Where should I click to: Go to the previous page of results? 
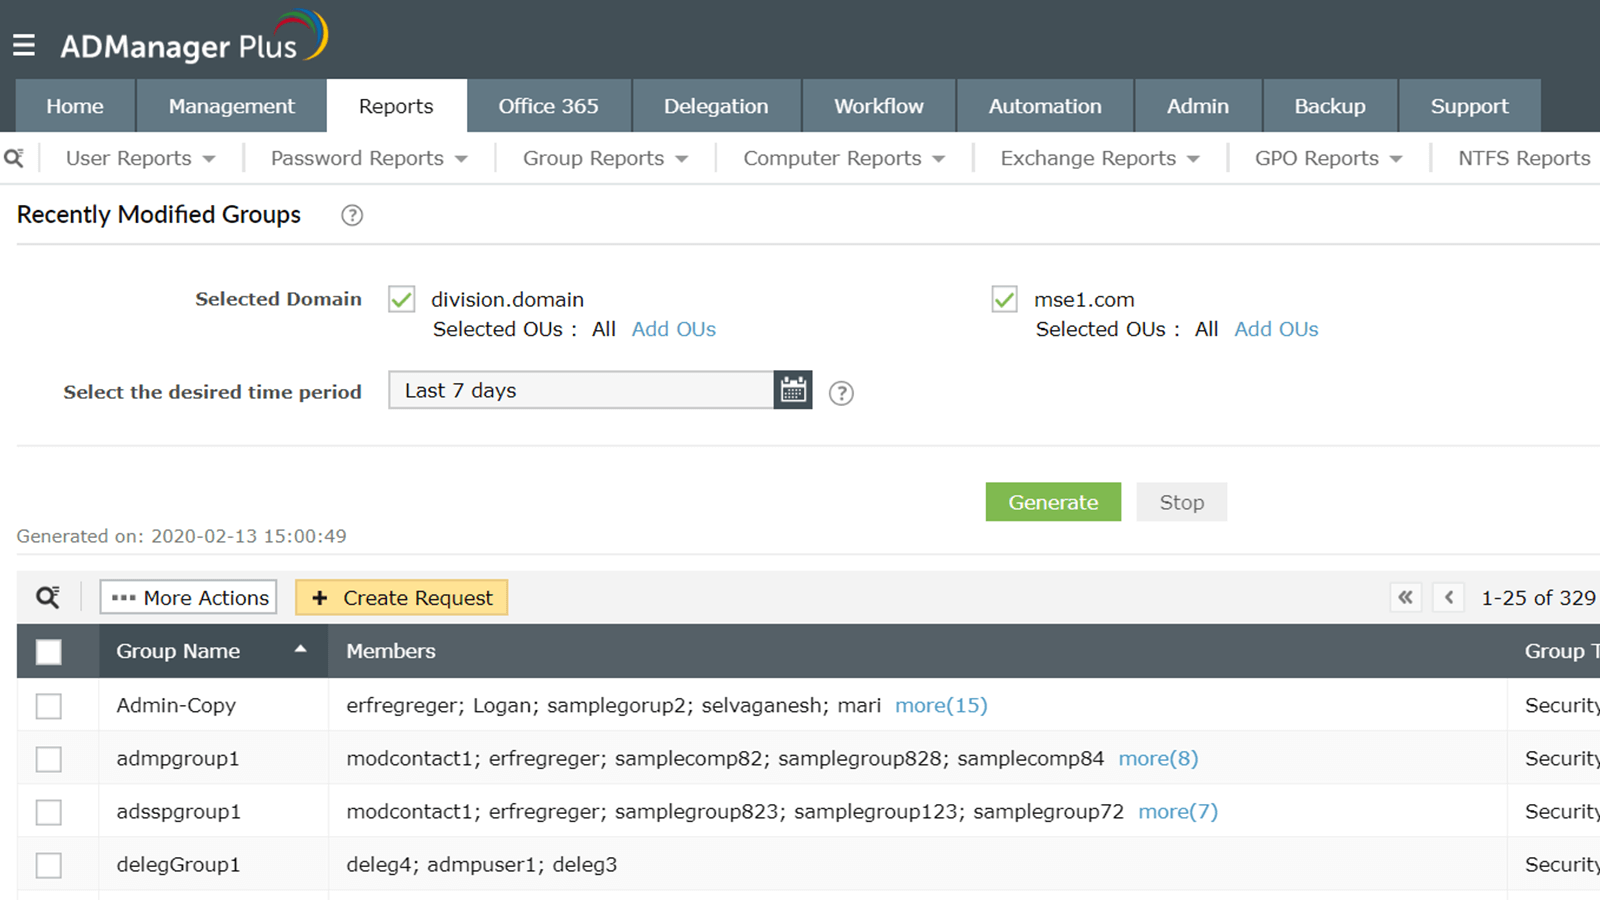1449,597
